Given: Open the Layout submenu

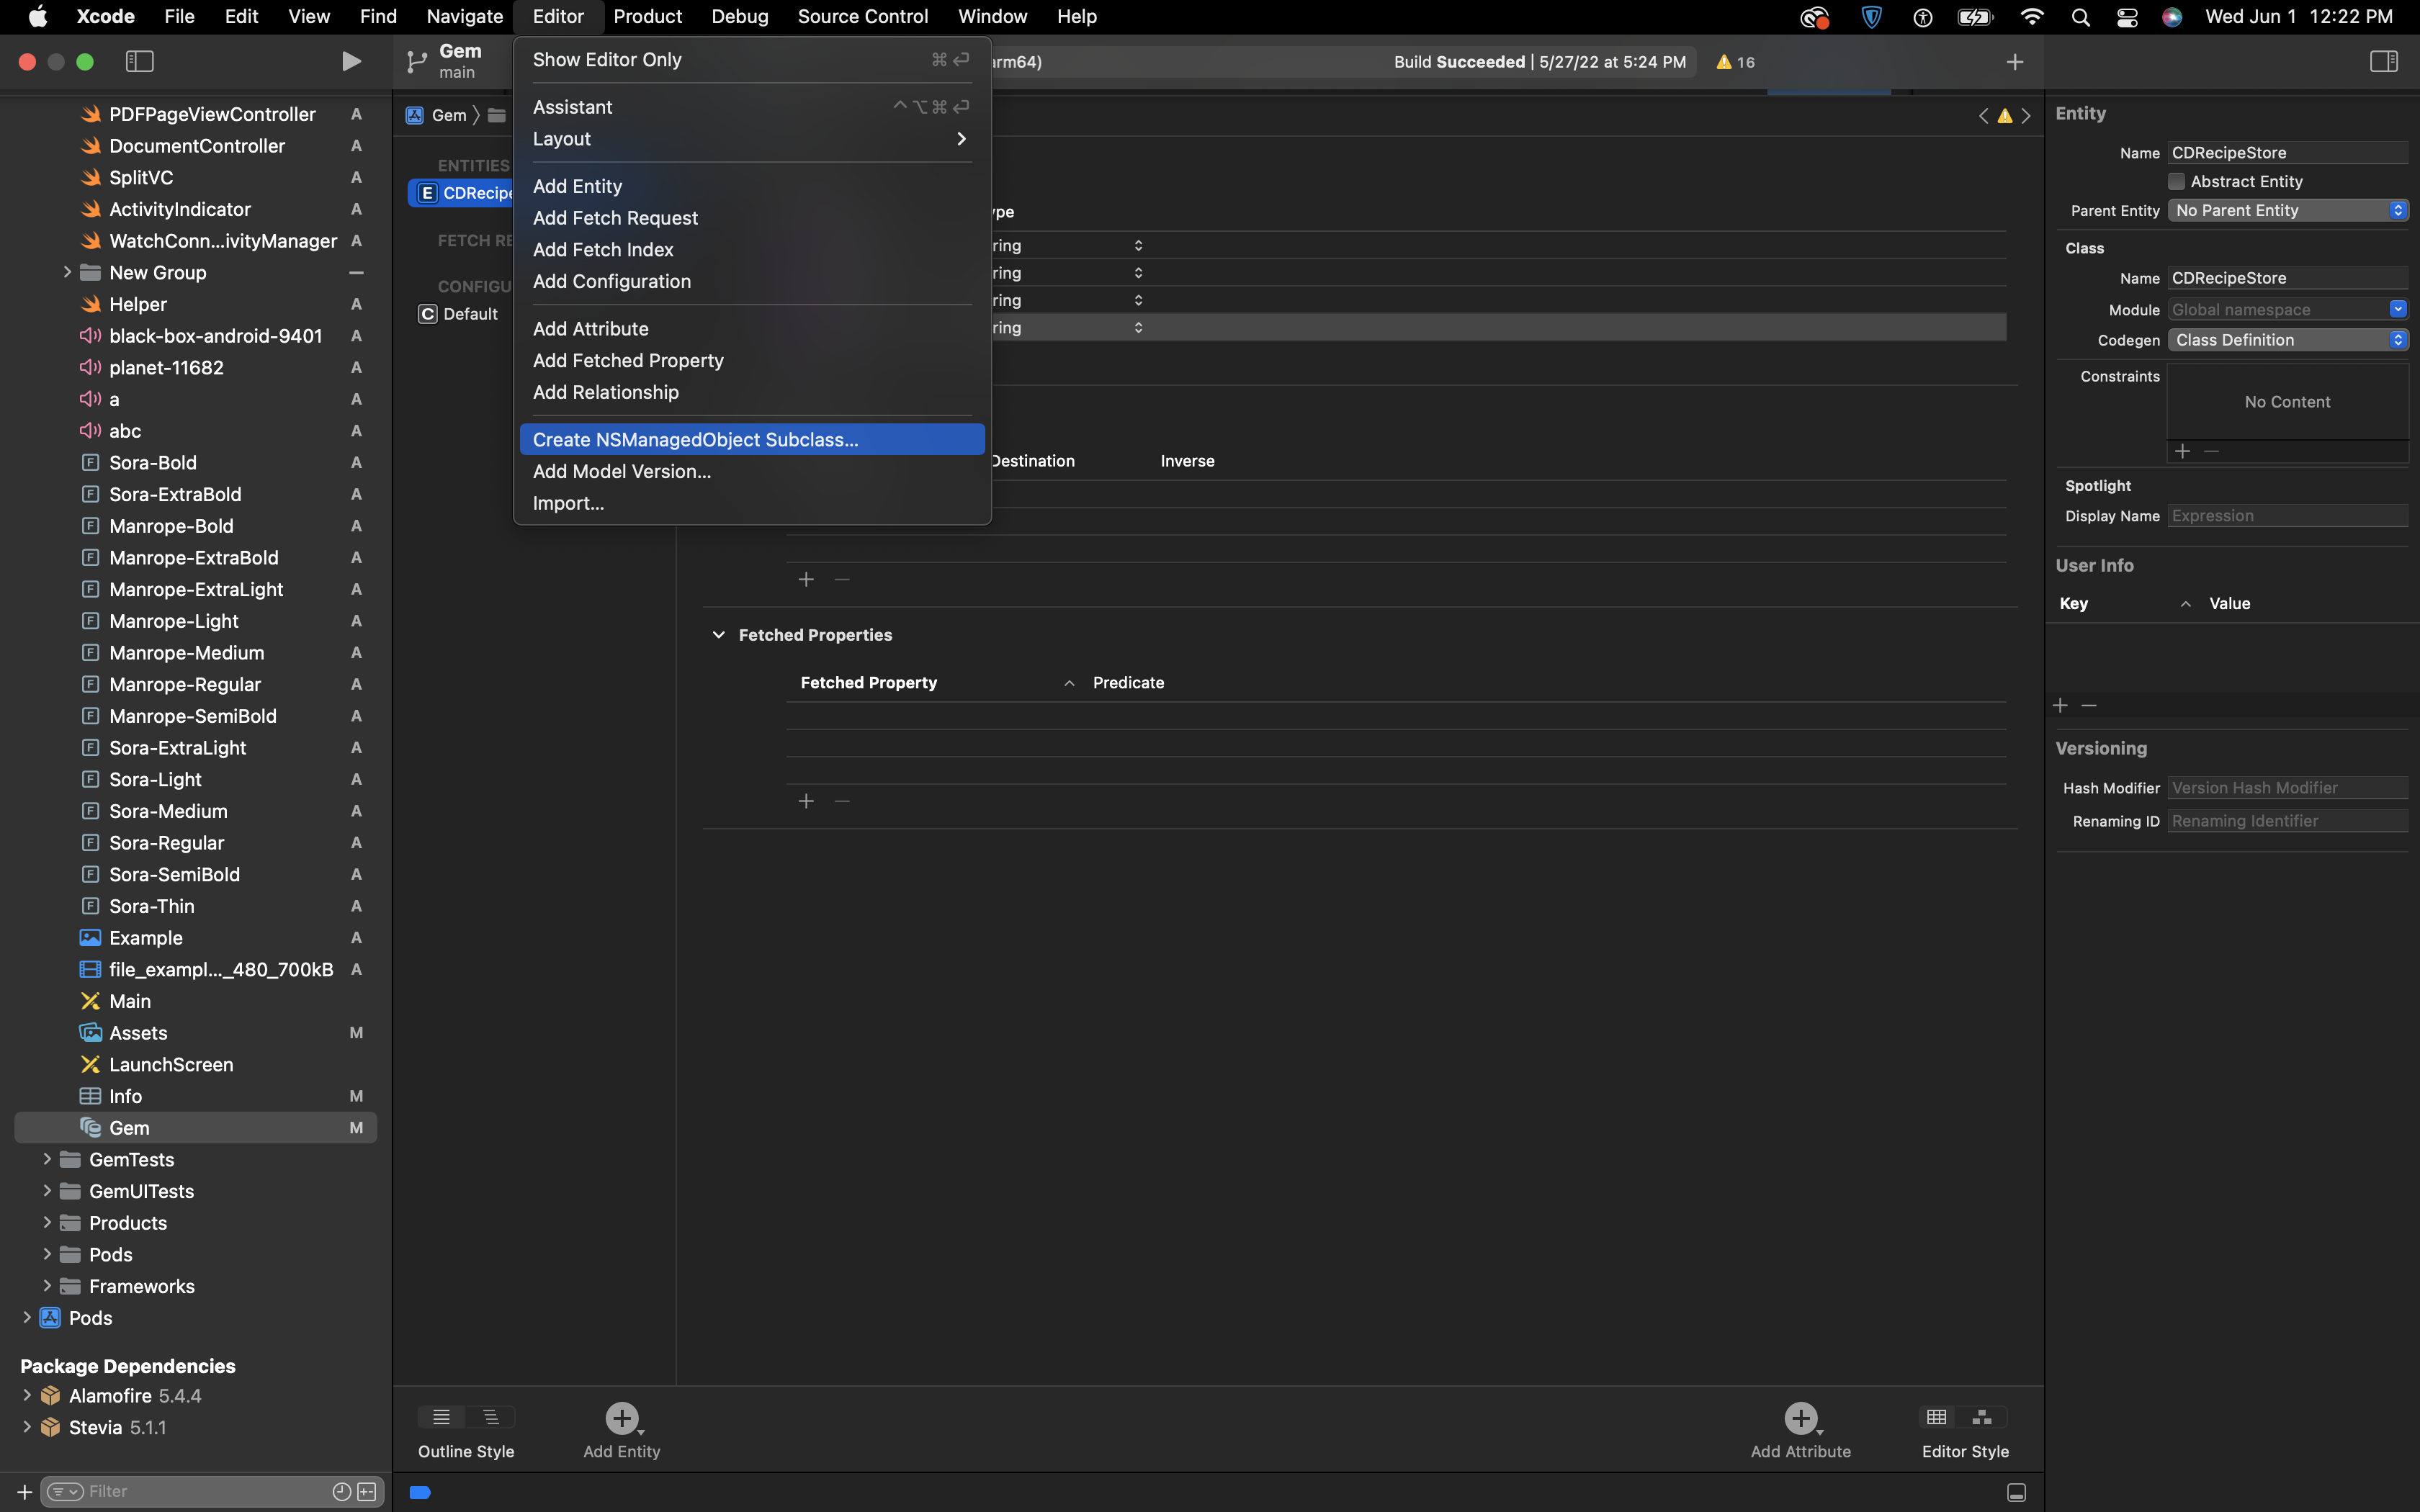Looking at the screenshot, I should pyautogui.click(x=752, y=139).
